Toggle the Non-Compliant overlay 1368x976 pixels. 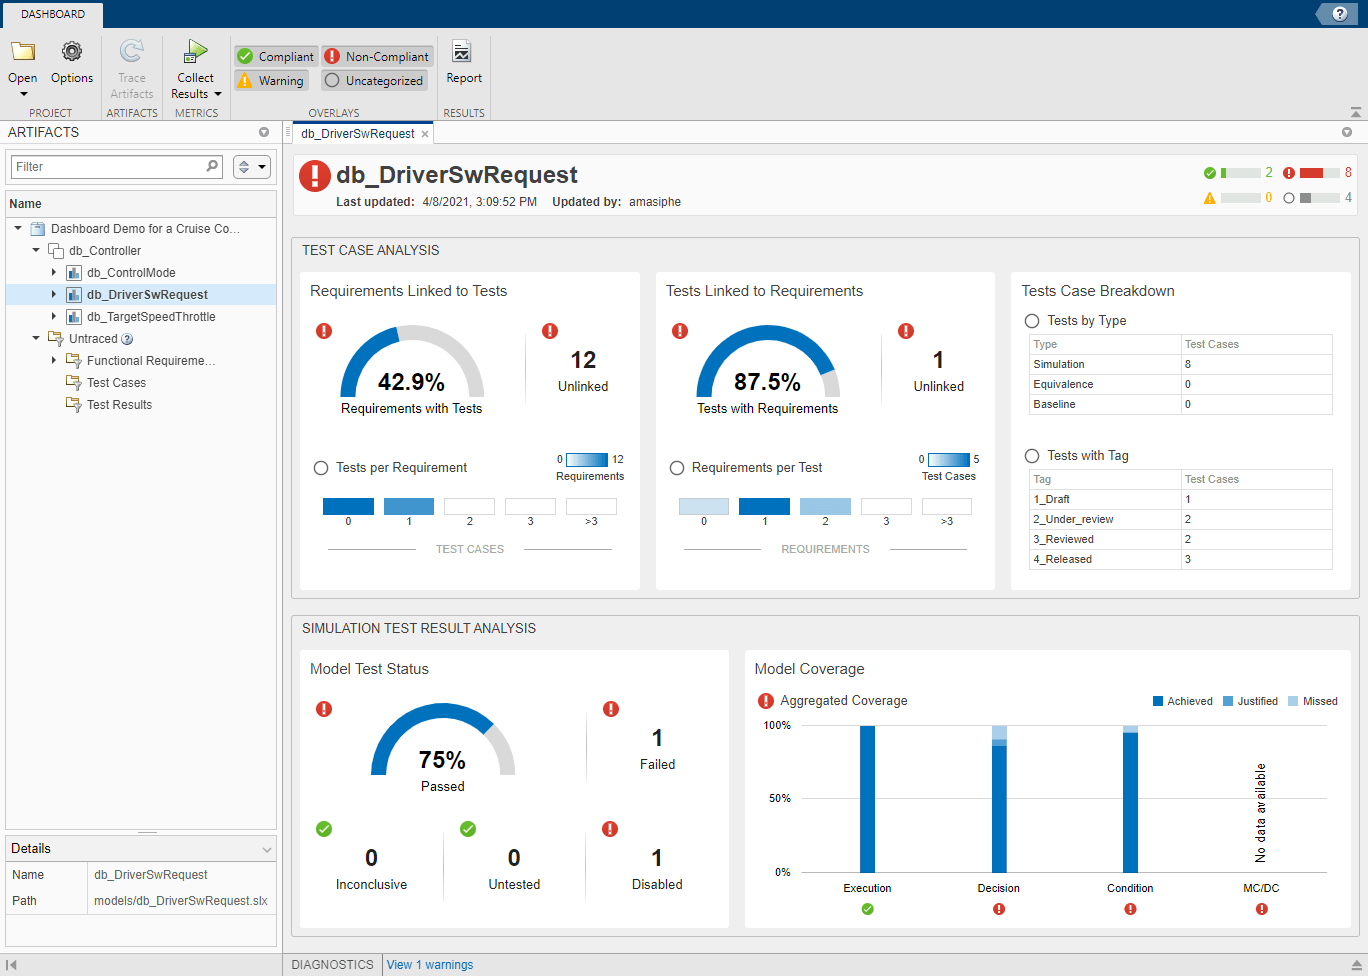(377, 57)
